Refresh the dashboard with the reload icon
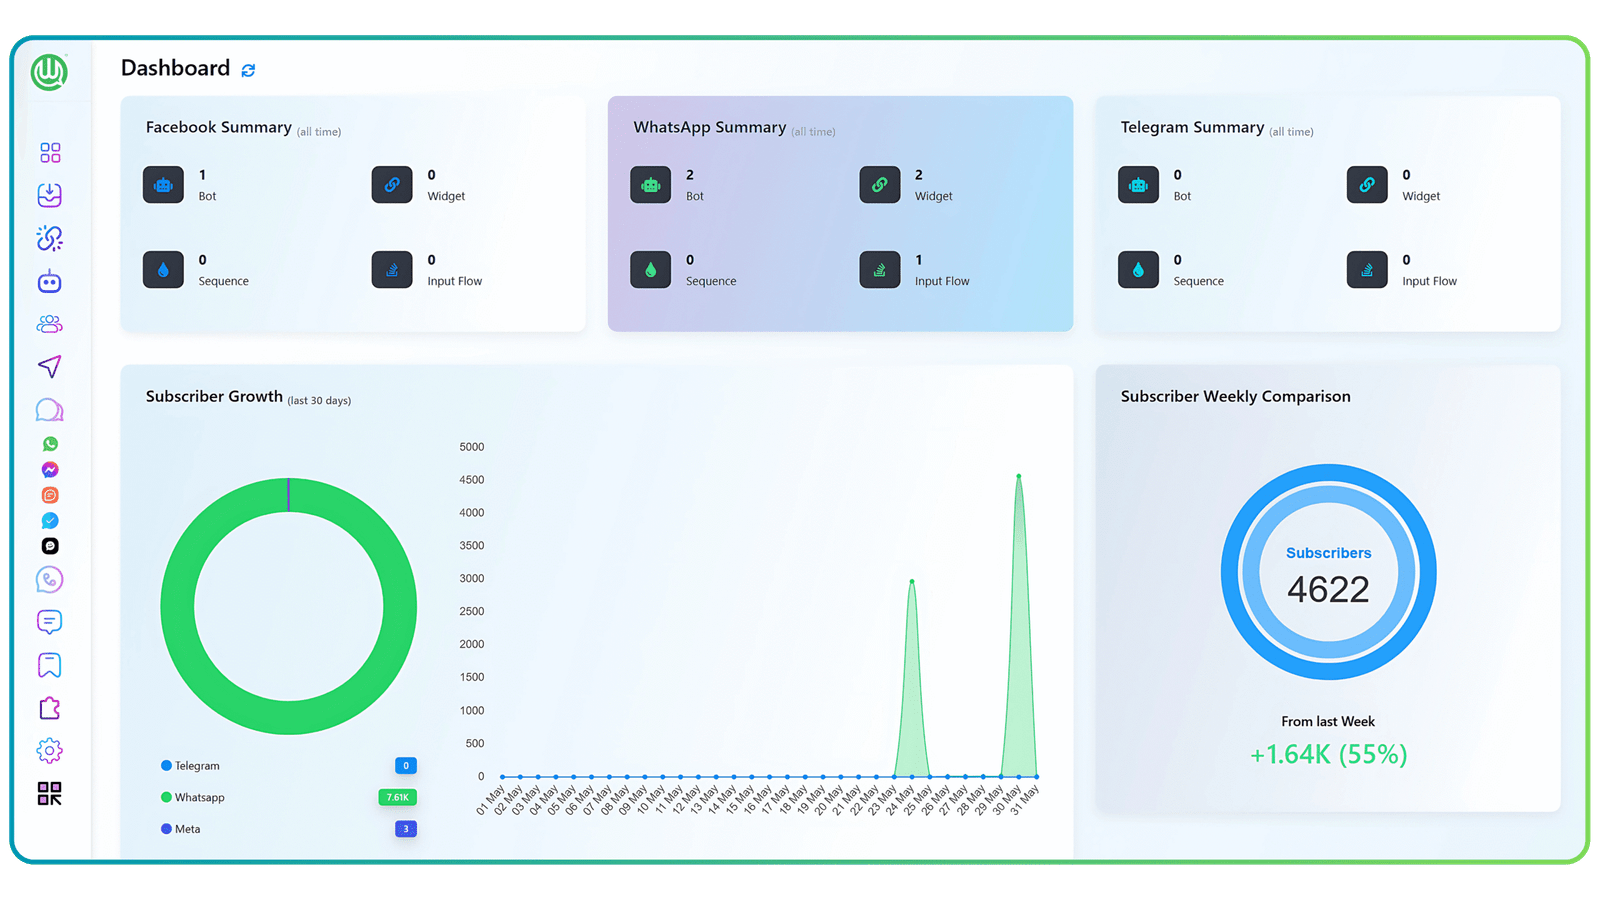1600x900 pixels. click(248, 70)
